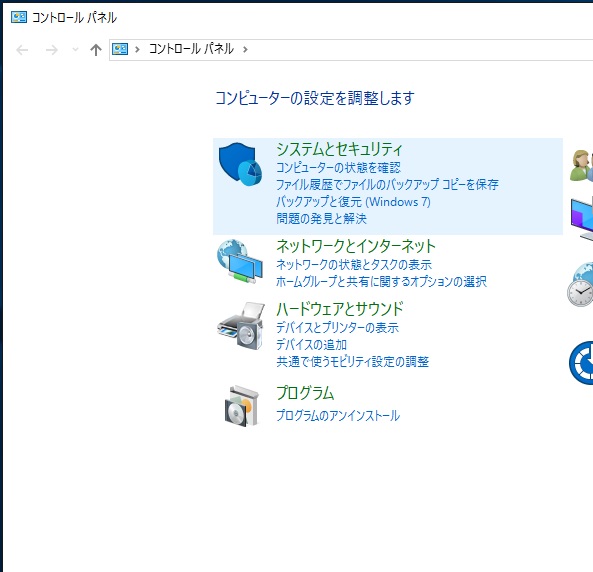Open Network and Internet globe icon
Image resolution: width=593 pixels, height=572 pixels.
[240, 261]
